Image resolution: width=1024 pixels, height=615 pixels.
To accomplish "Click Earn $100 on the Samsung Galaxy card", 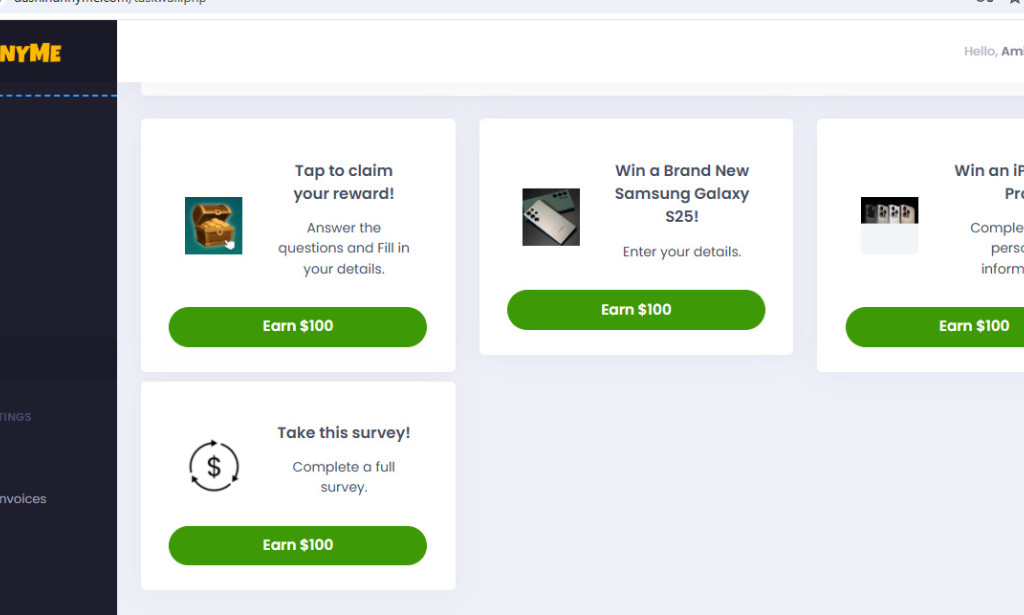I will coord(636,310).
